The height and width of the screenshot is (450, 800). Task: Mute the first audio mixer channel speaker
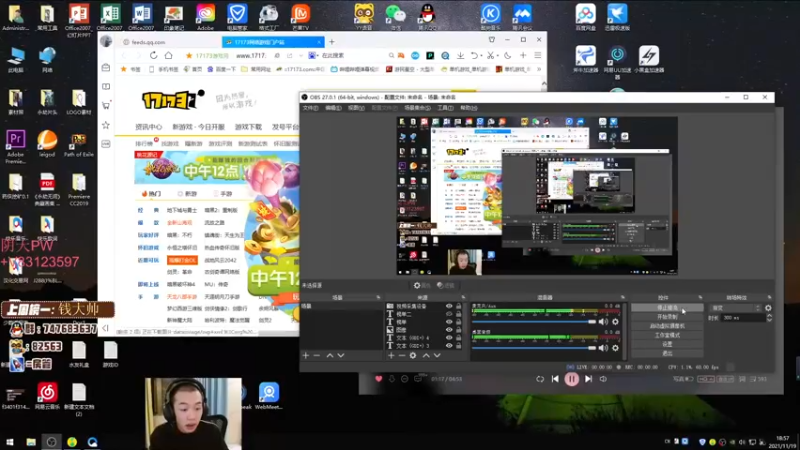click(603, 321)
